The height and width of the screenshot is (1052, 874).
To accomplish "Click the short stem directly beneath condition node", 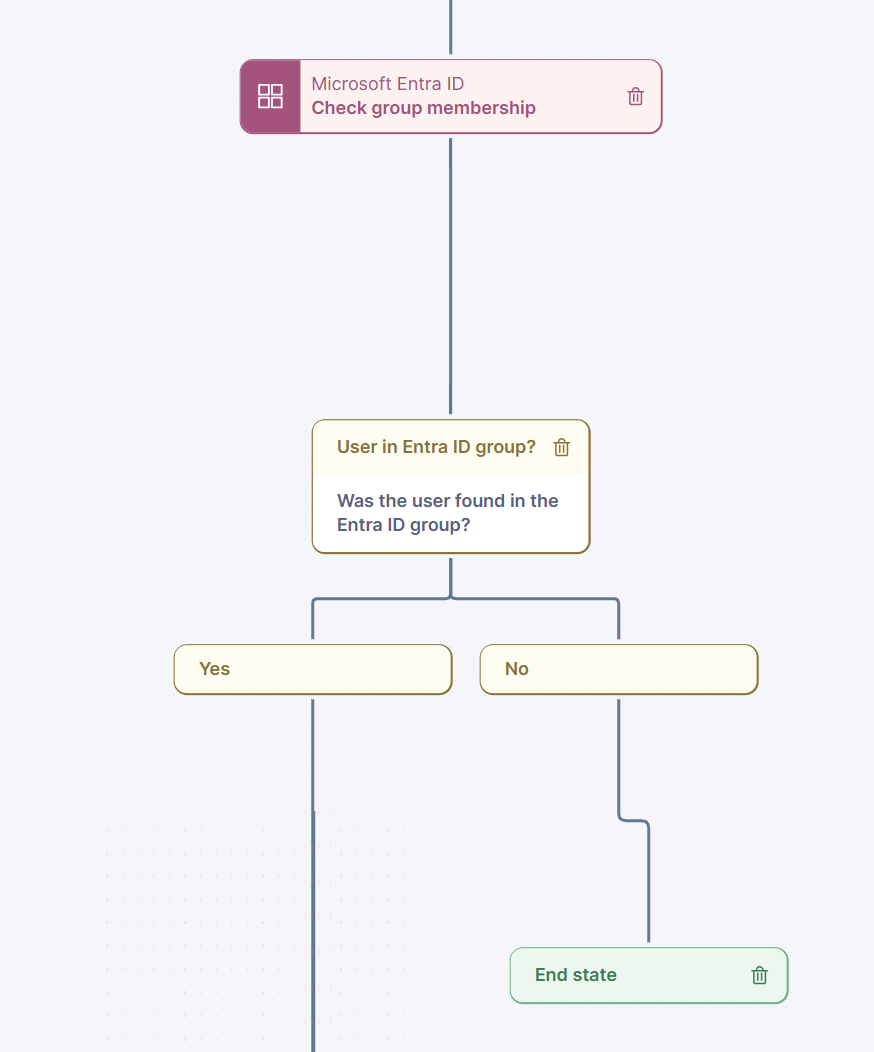I will click(x=450, y=575).
